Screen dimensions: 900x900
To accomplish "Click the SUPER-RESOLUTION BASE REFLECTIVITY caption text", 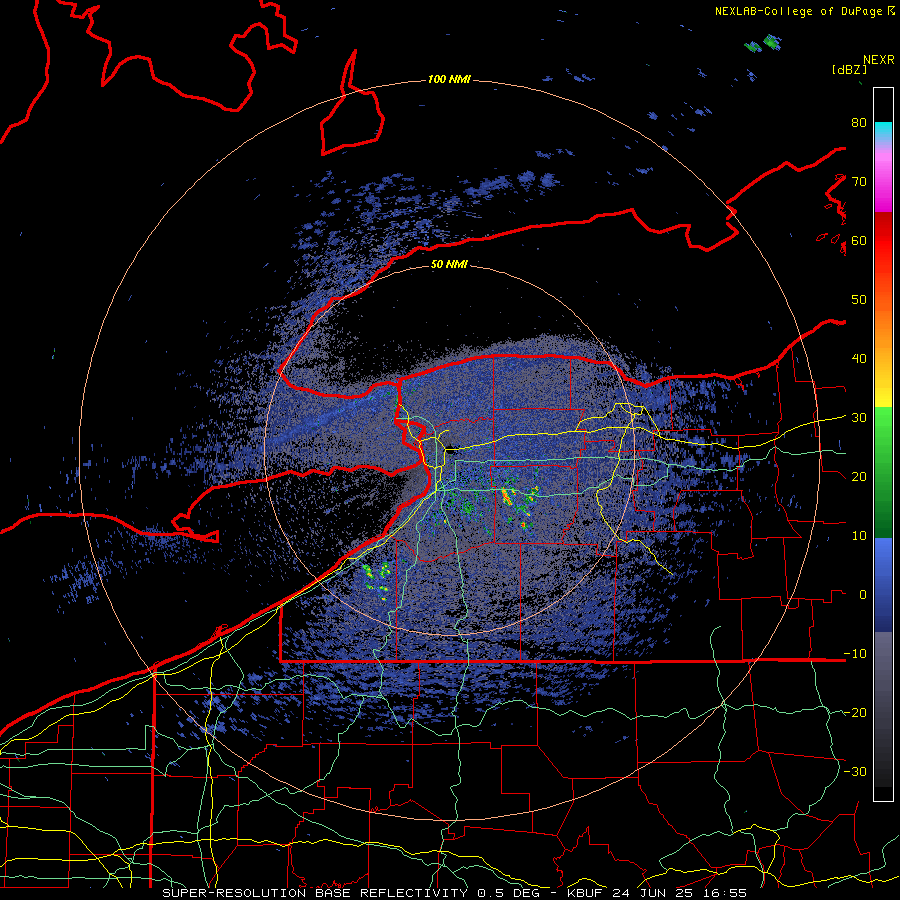I will pyautogui.click(x=315, y=893).
